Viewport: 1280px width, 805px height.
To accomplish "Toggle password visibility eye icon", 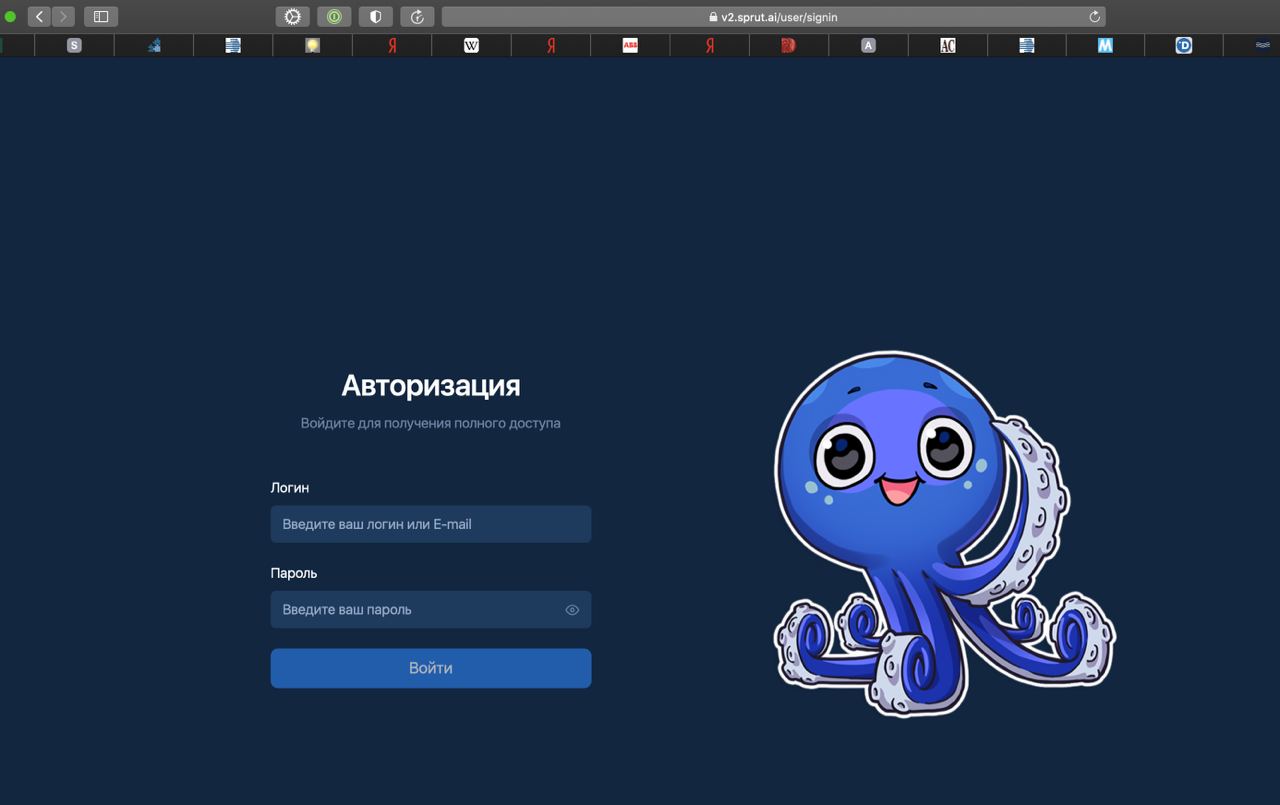I will point(572,609).
